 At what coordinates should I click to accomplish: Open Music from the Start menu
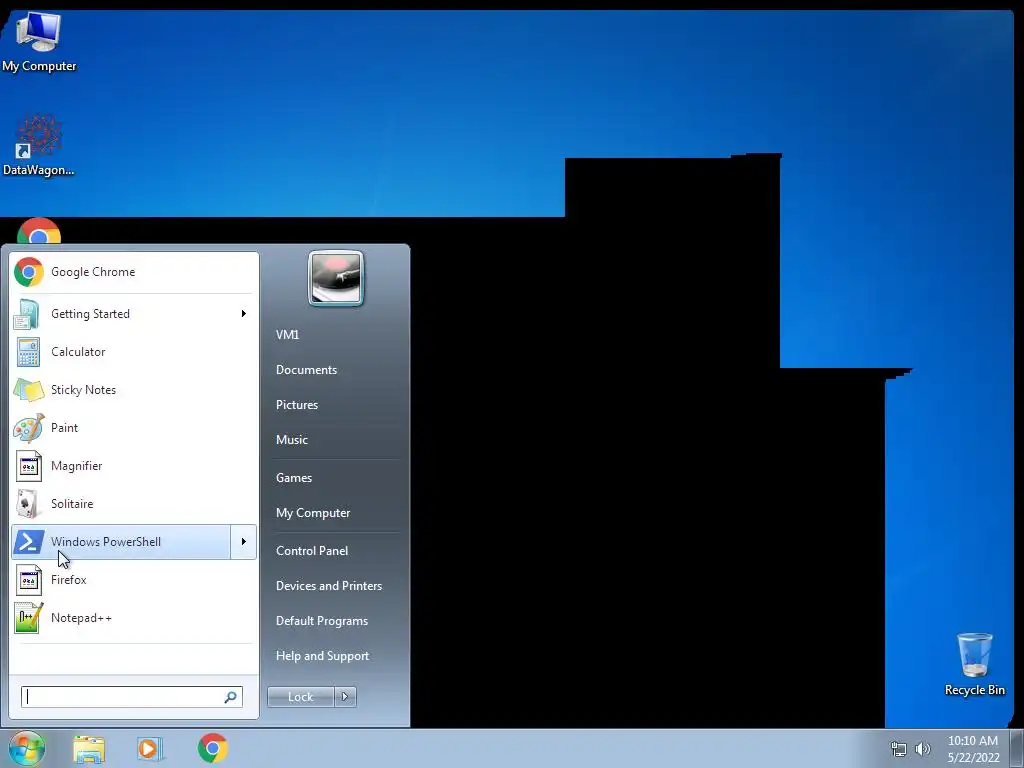coord(291,440)
